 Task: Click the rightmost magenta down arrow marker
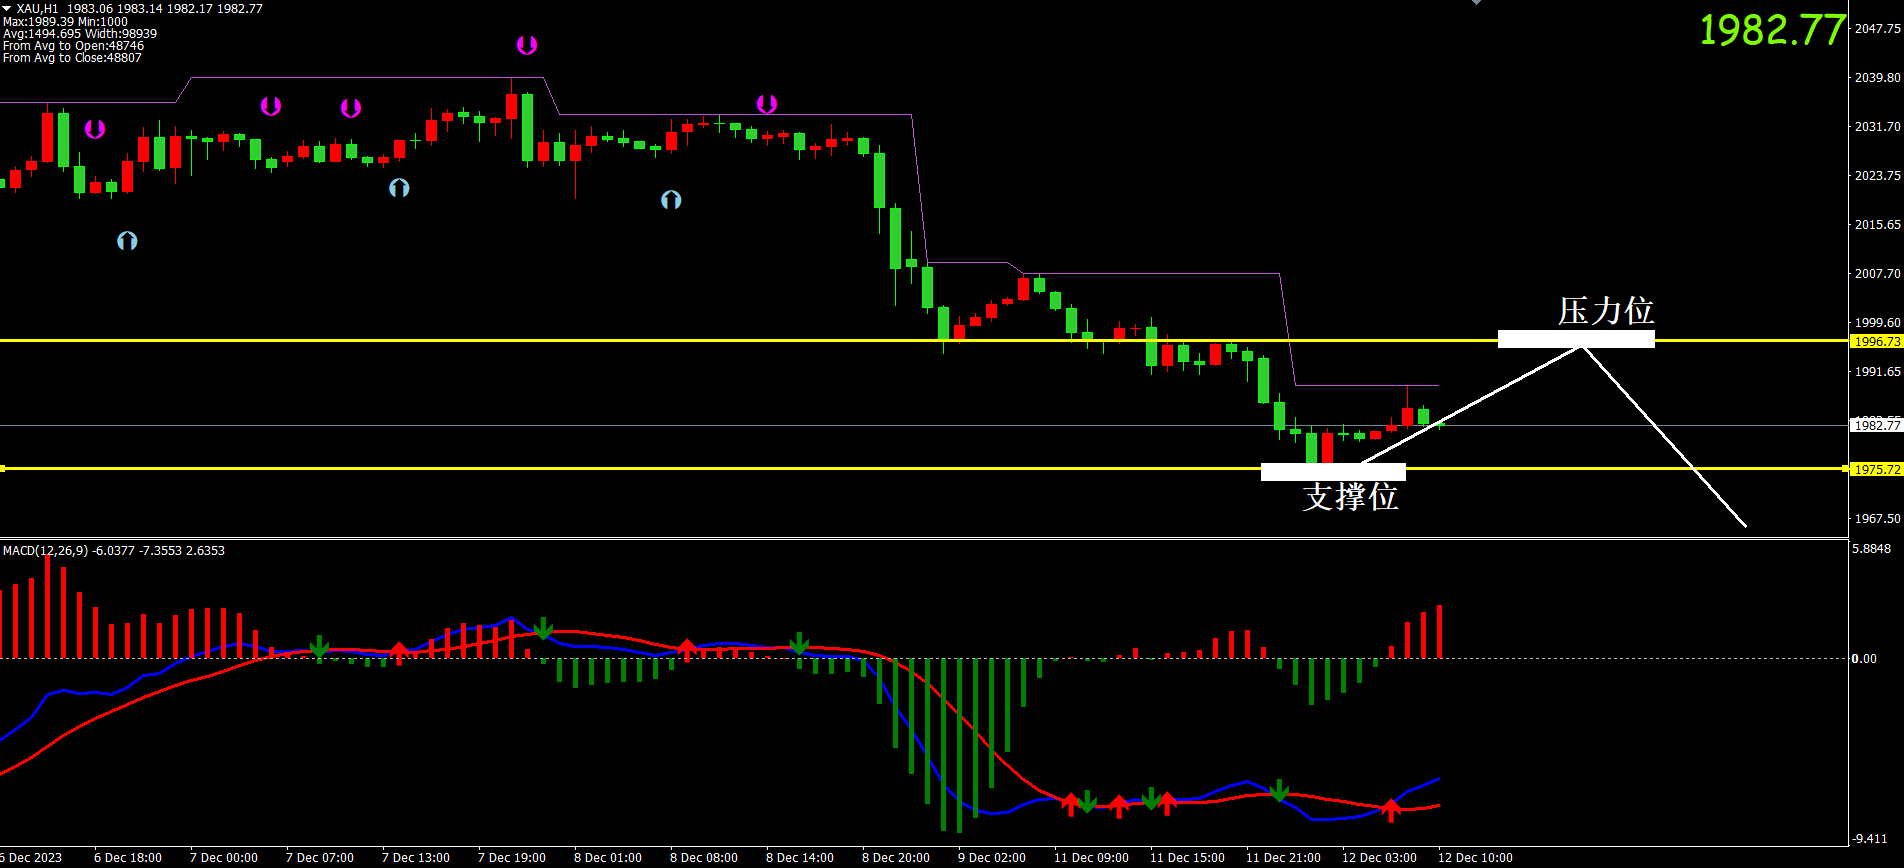tap(766, 104)
